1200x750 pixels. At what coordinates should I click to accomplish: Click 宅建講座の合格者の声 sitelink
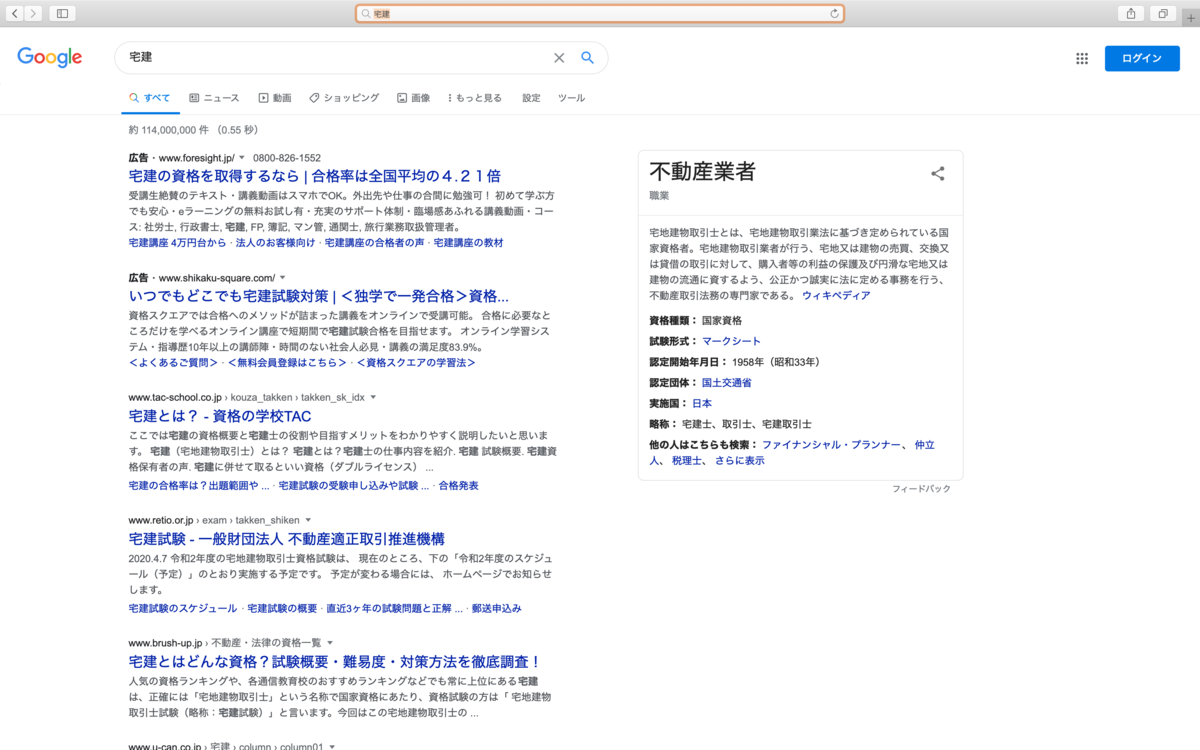coord(374,243)
